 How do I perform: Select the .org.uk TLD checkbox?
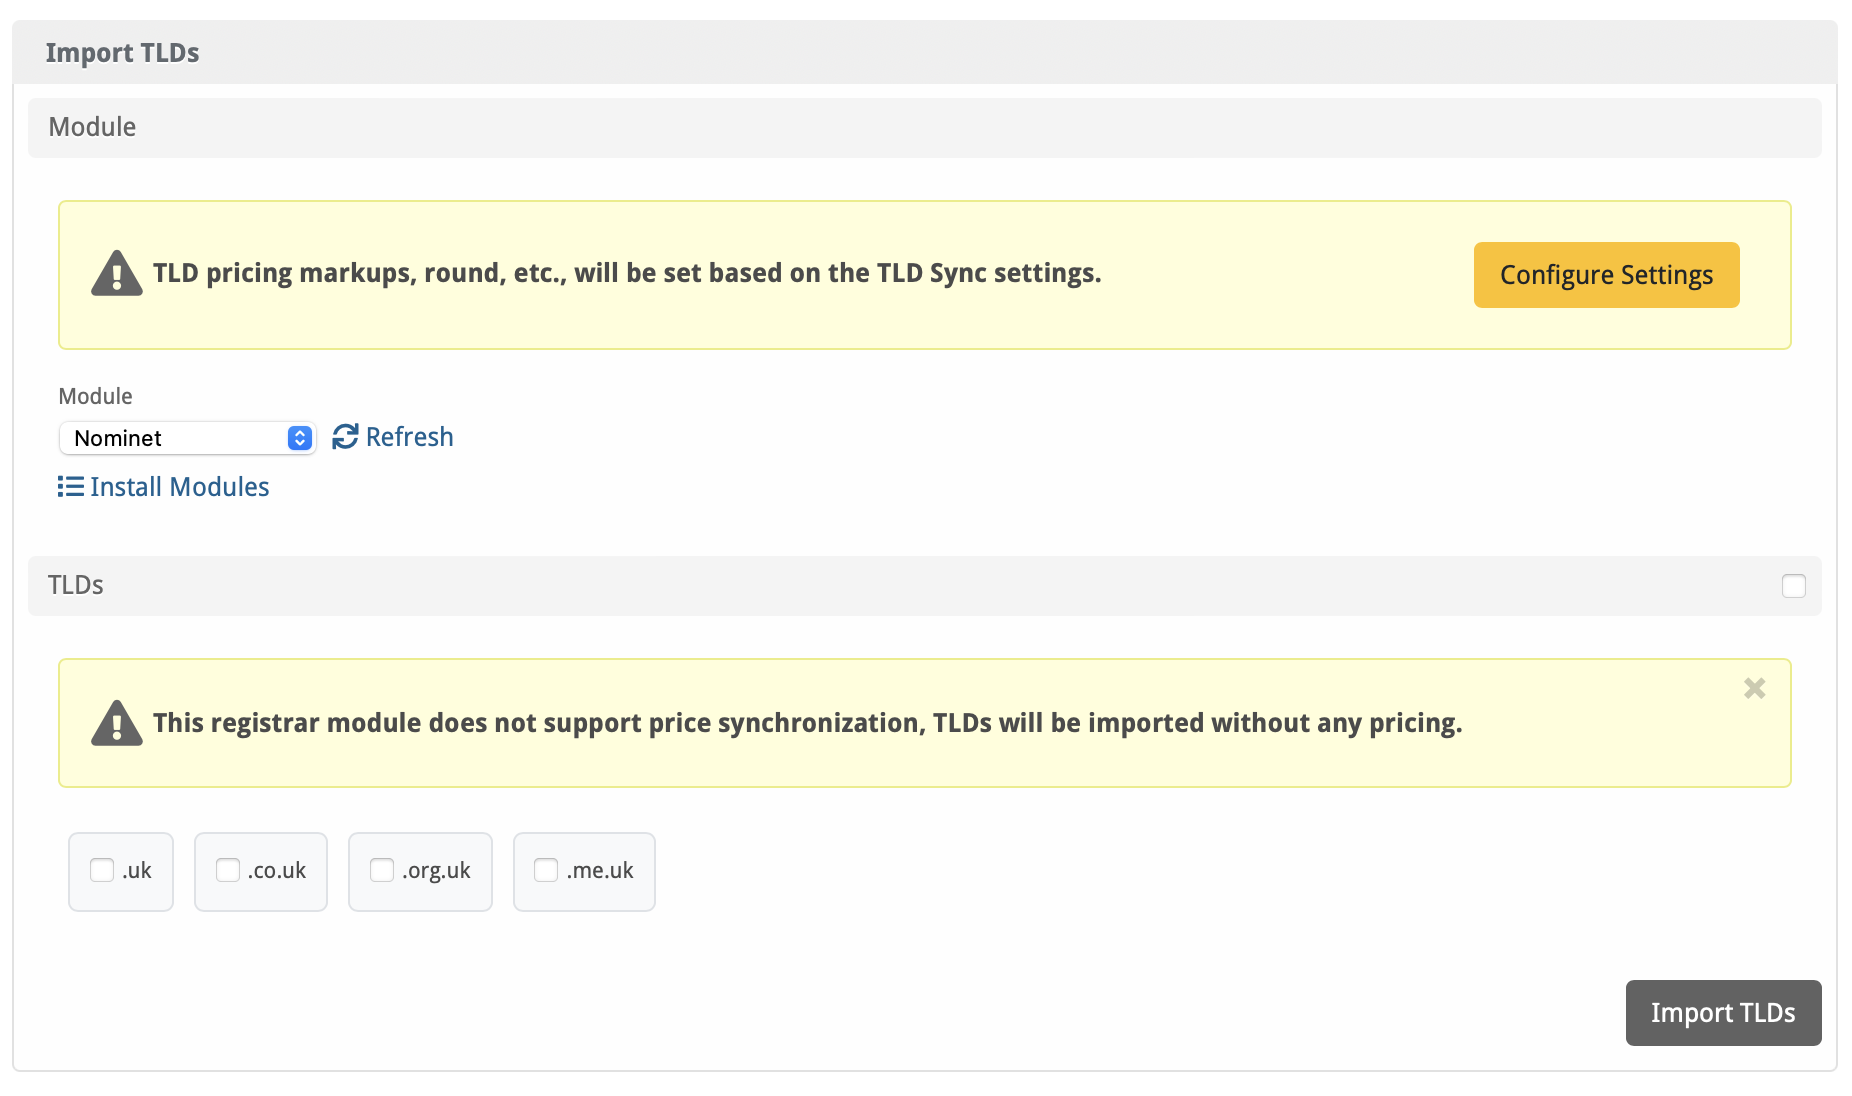click(382, 870)
